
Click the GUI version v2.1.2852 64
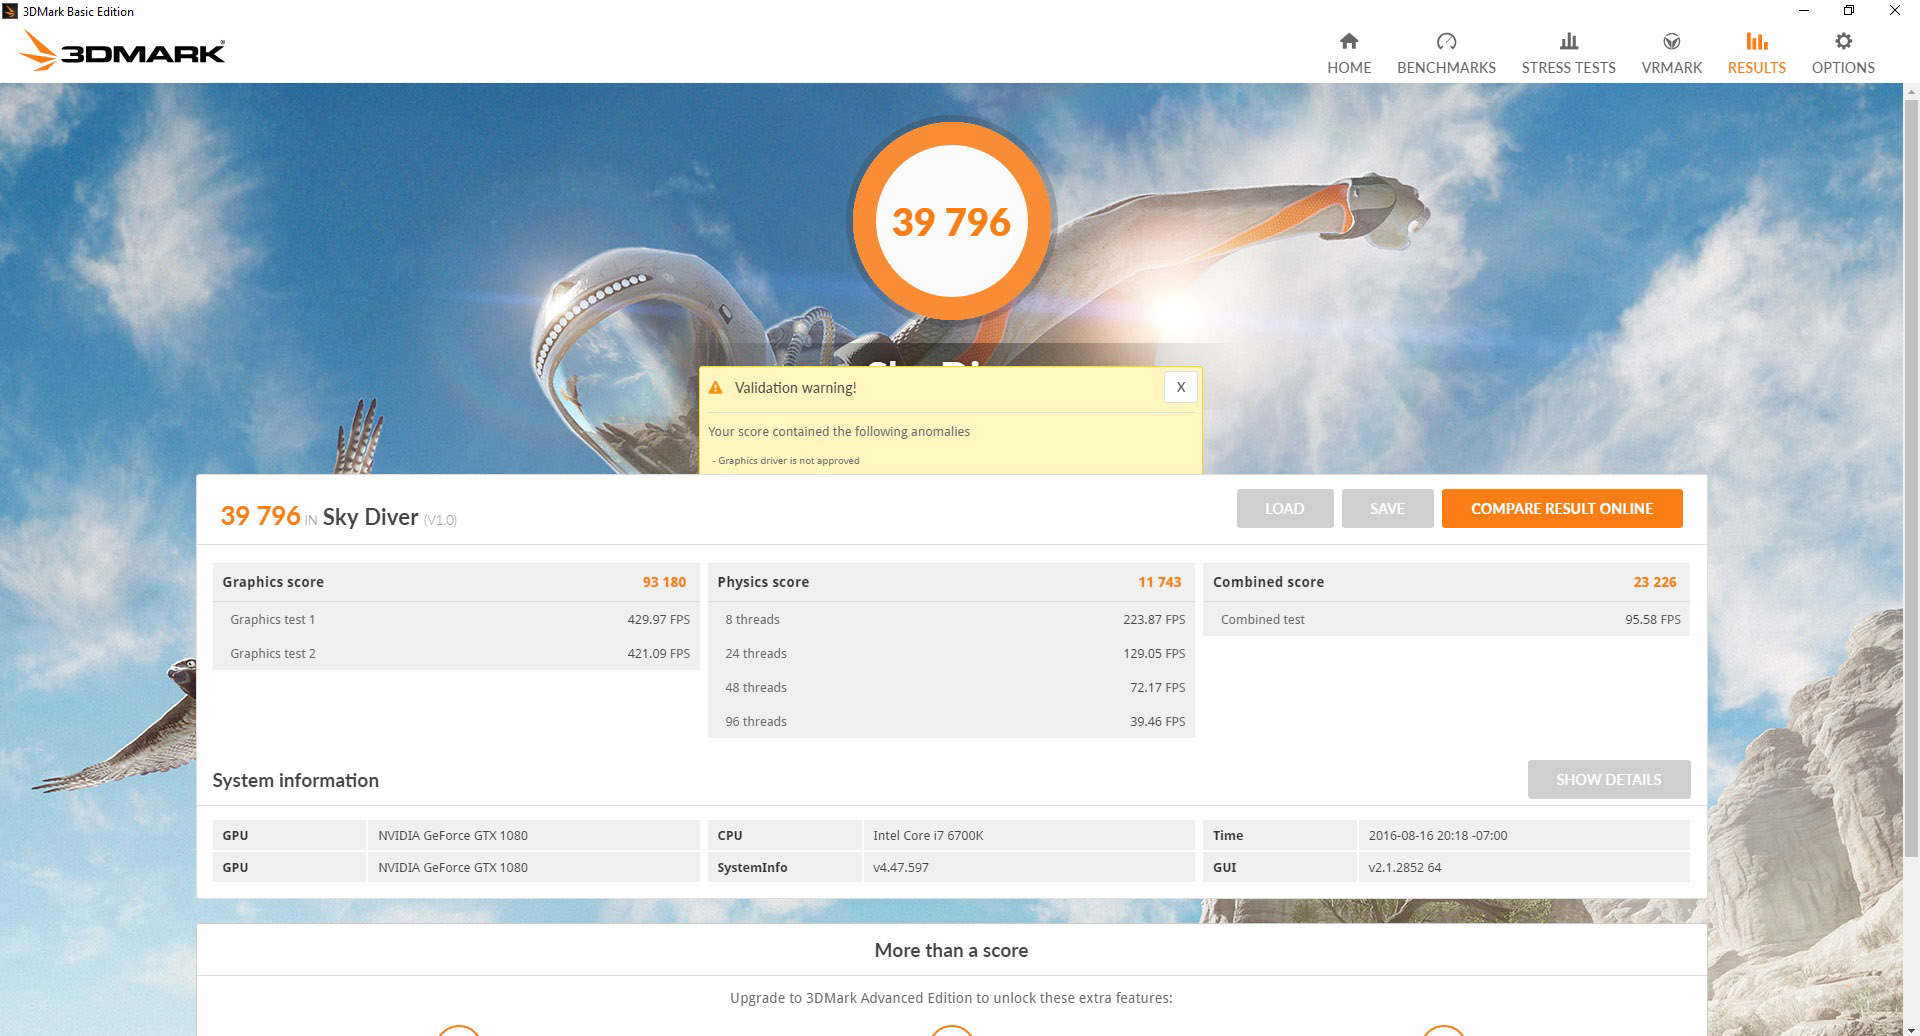(1405, 867)
